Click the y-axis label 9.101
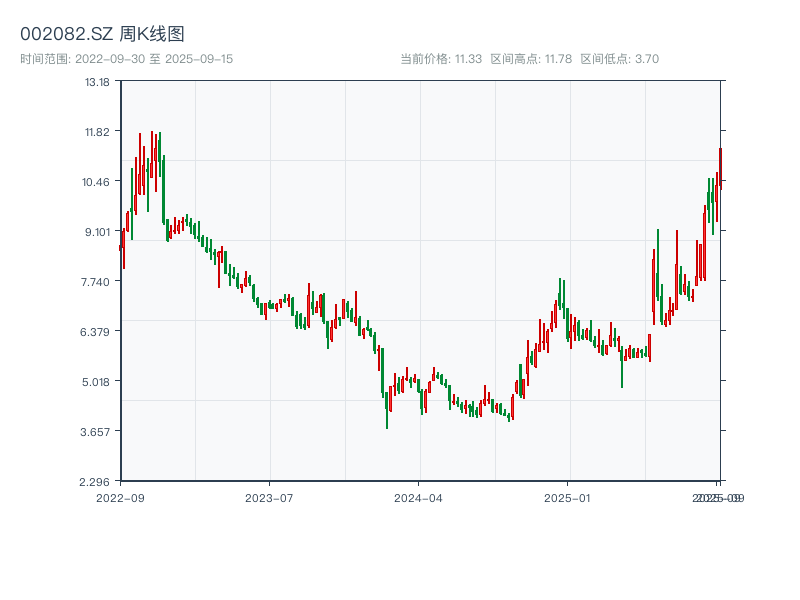This screenshot has width=800, height=600. (x=97, y=232)
